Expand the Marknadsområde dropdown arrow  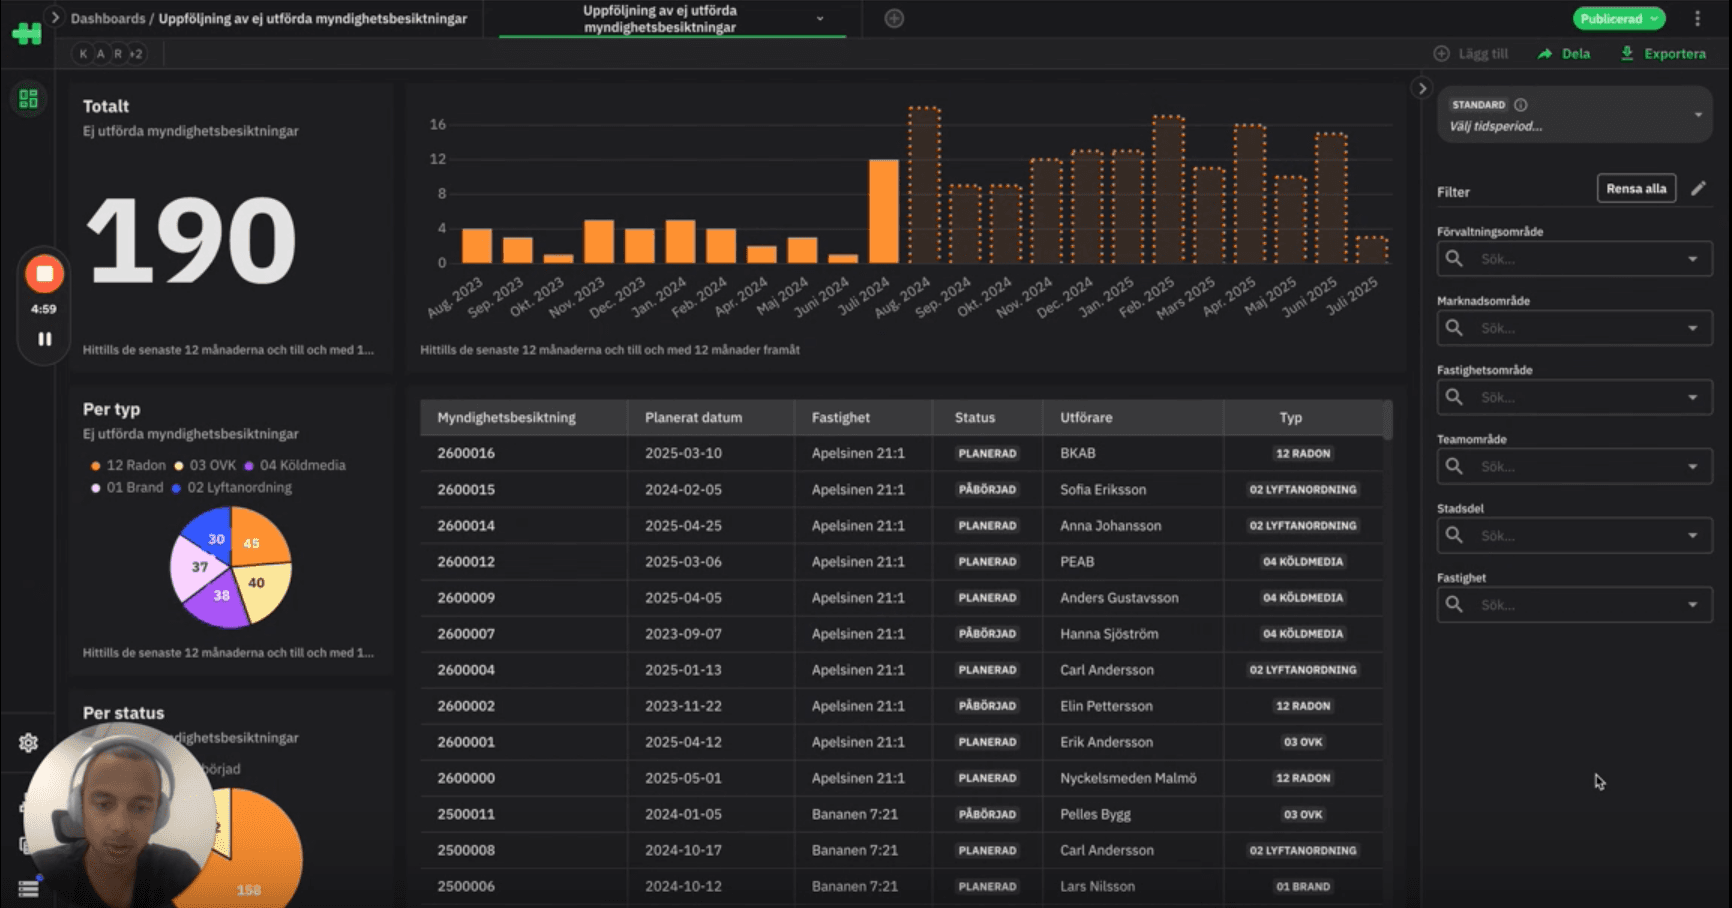[x=1693, y=328]
